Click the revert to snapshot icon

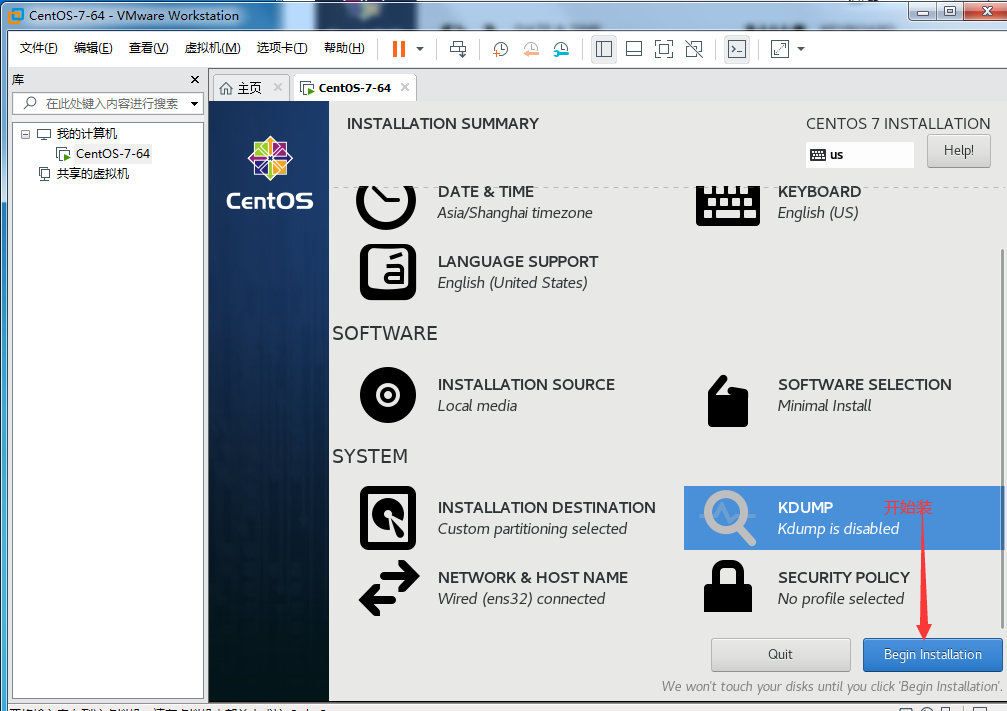[531, 49]
